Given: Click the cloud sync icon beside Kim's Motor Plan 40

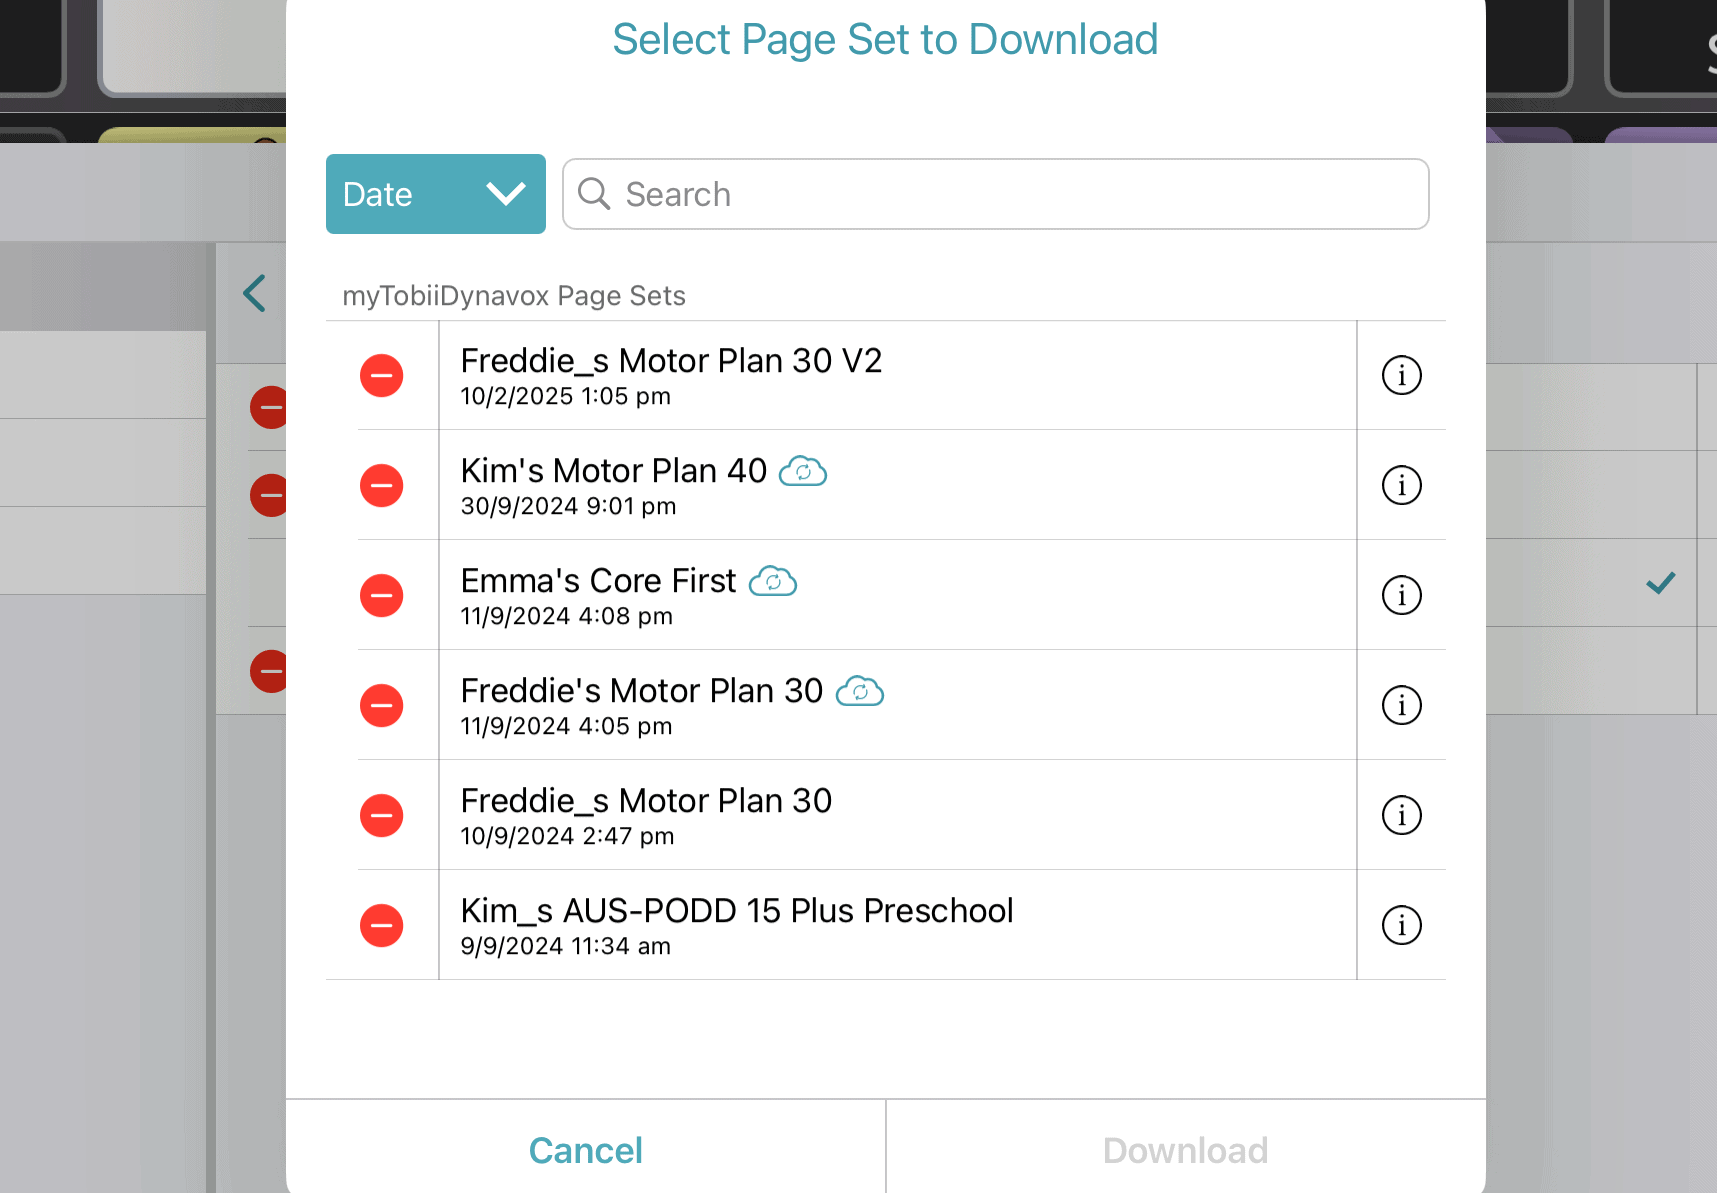Looking at the screenshot, I should coord(805,471).
